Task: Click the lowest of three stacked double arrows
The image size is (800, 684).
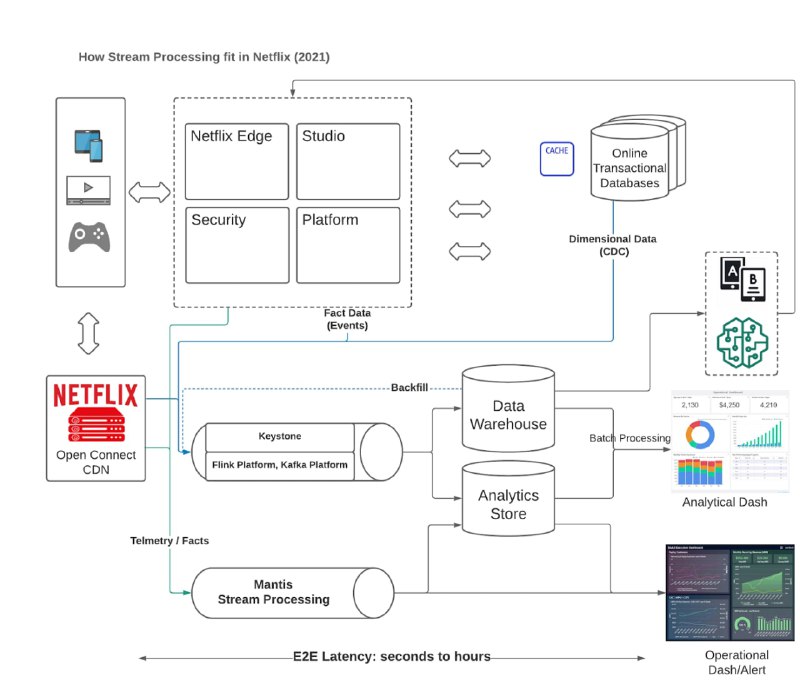Action: 470,251
